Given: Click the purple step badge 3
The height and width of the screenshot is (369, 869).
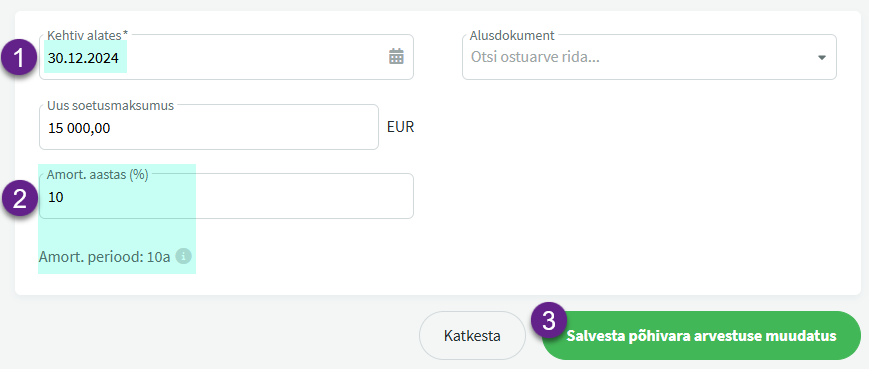Looking at the screenshot, I should [549, 322].
